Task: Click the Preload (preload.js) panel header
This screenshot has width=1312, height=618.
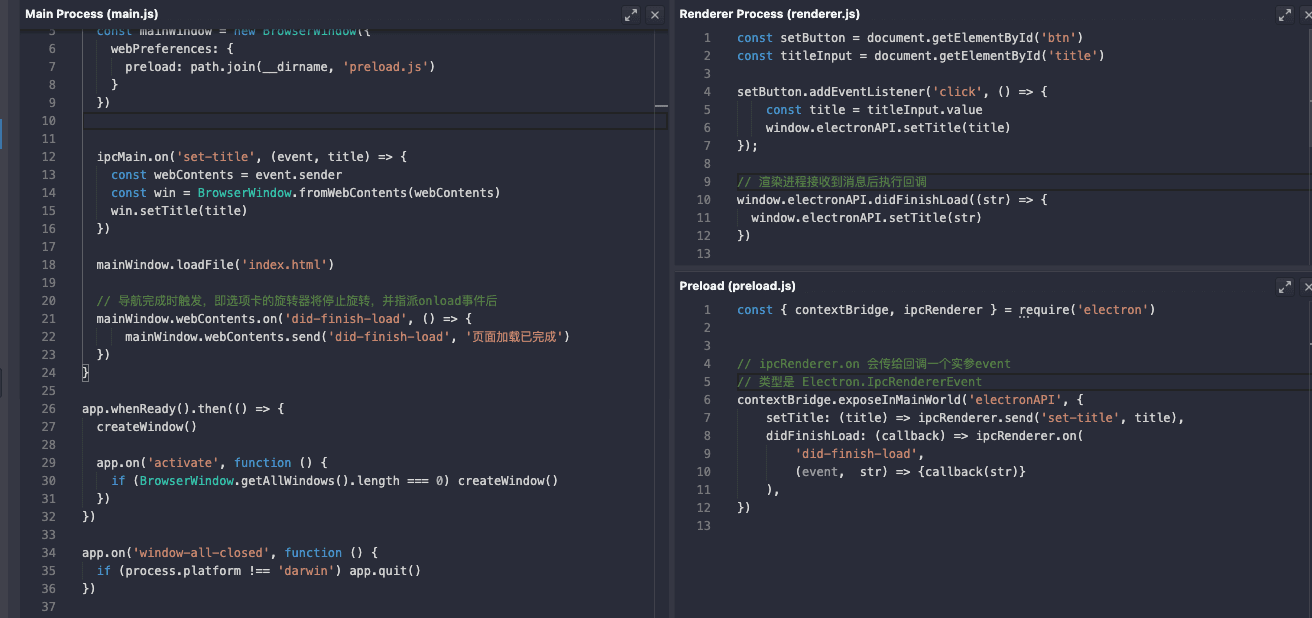Action: point(737,286)
